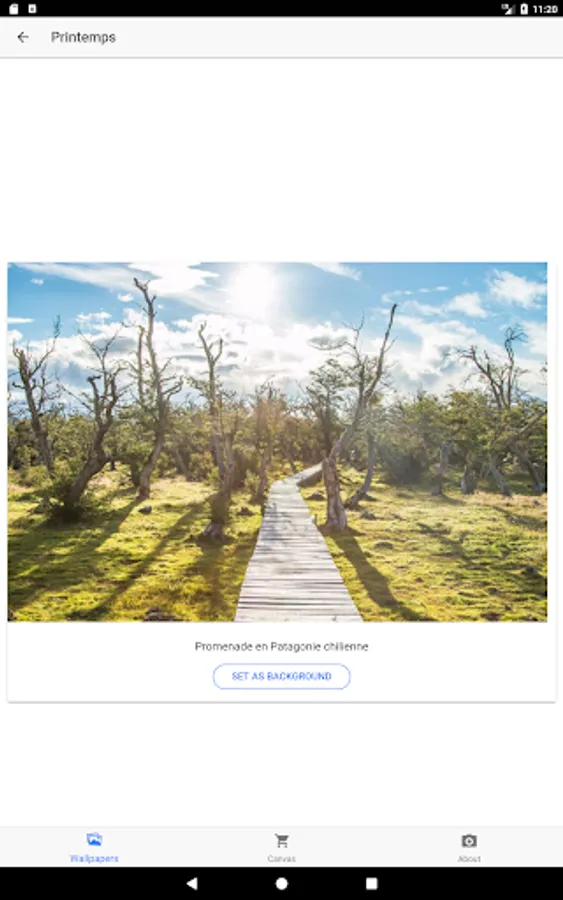This screenshot has height=900, width=563.
Task: Tap the 11:20 clock in status bar
Action: point(545,9)
